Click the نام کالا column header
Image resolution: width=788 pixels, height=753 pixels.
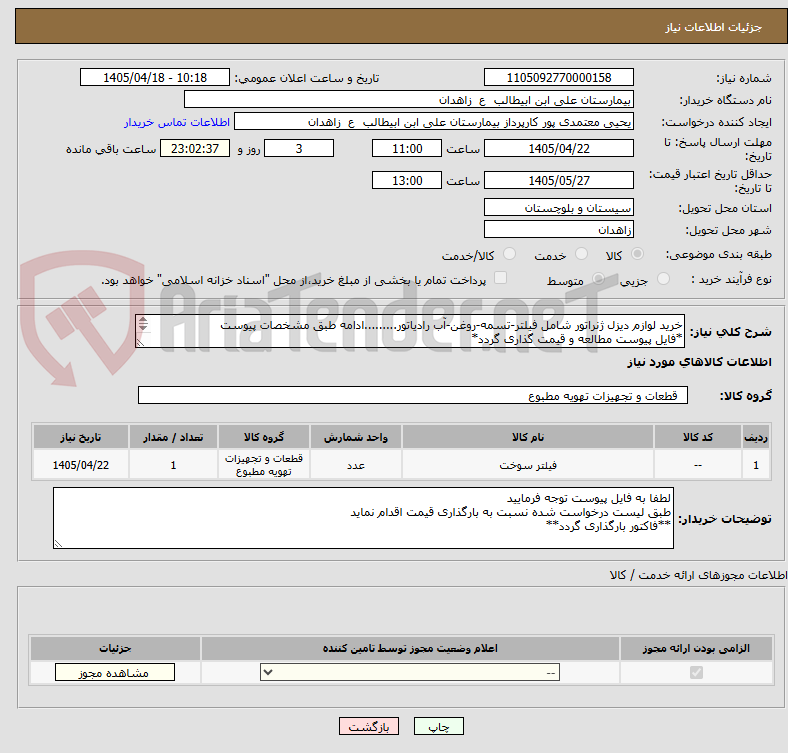[x=528, y=437]
